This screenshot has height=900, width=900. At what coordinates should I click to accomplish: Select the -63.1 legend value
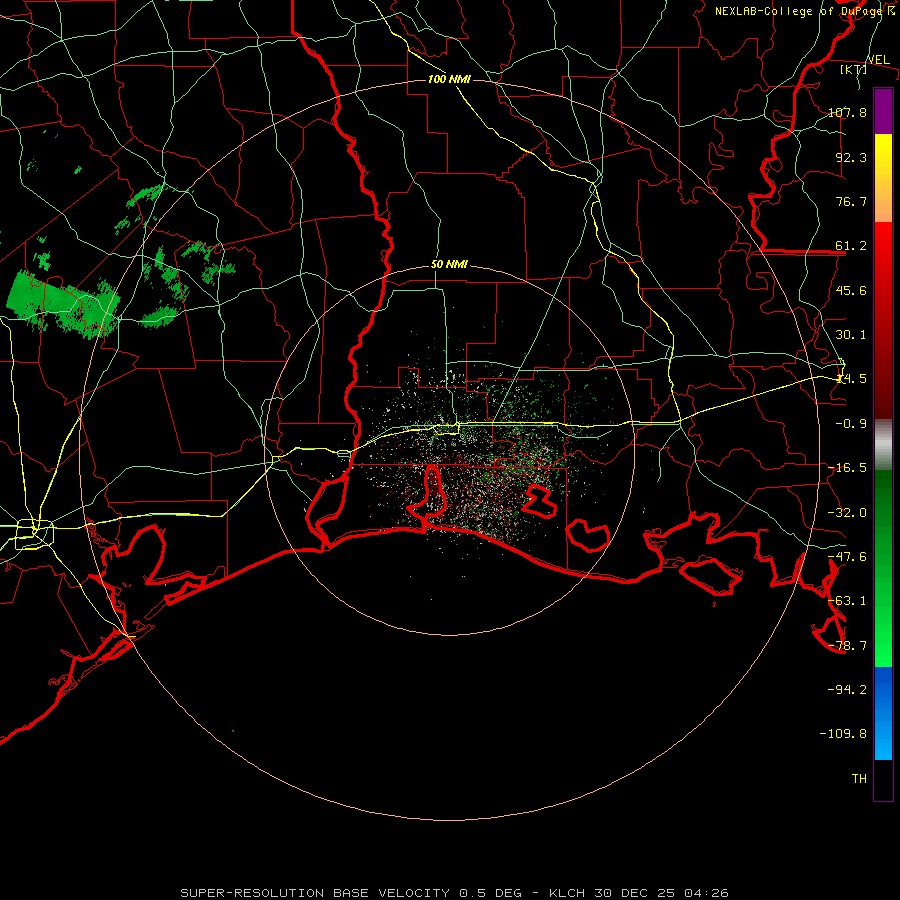(x=847, y=601)
